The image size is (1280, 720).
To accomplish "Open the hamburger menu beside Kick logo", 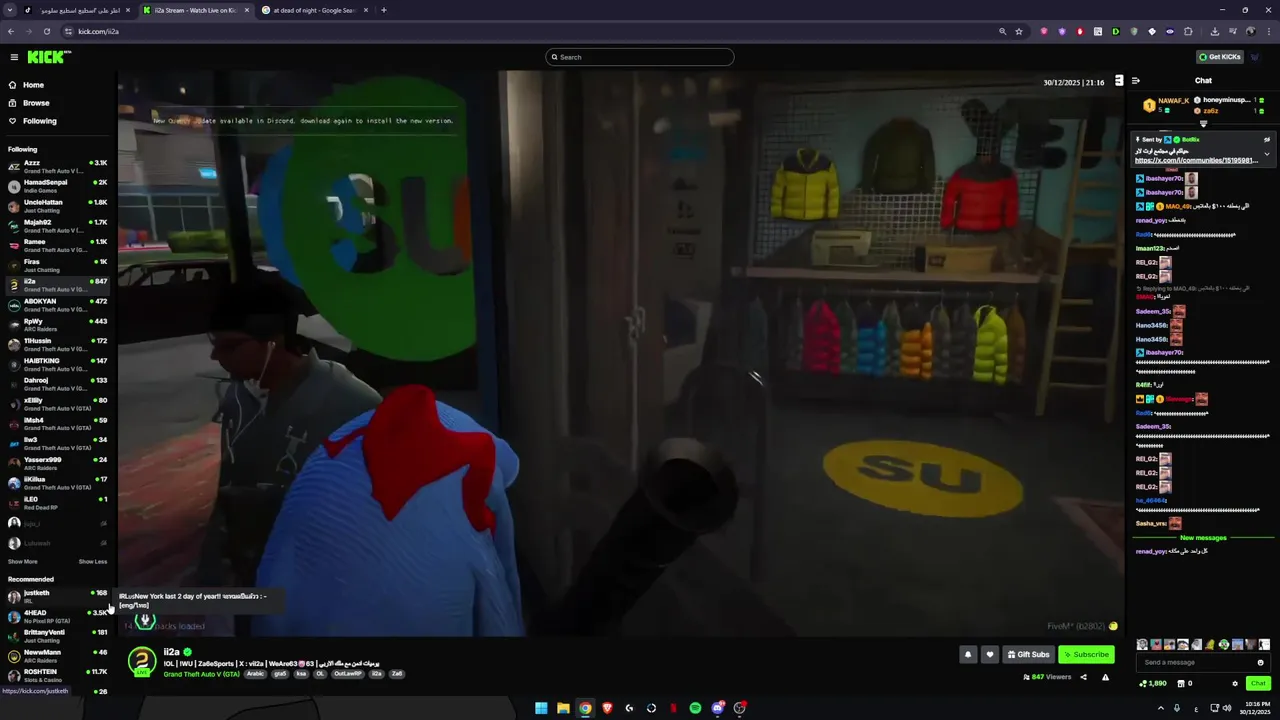I will 14,57.
